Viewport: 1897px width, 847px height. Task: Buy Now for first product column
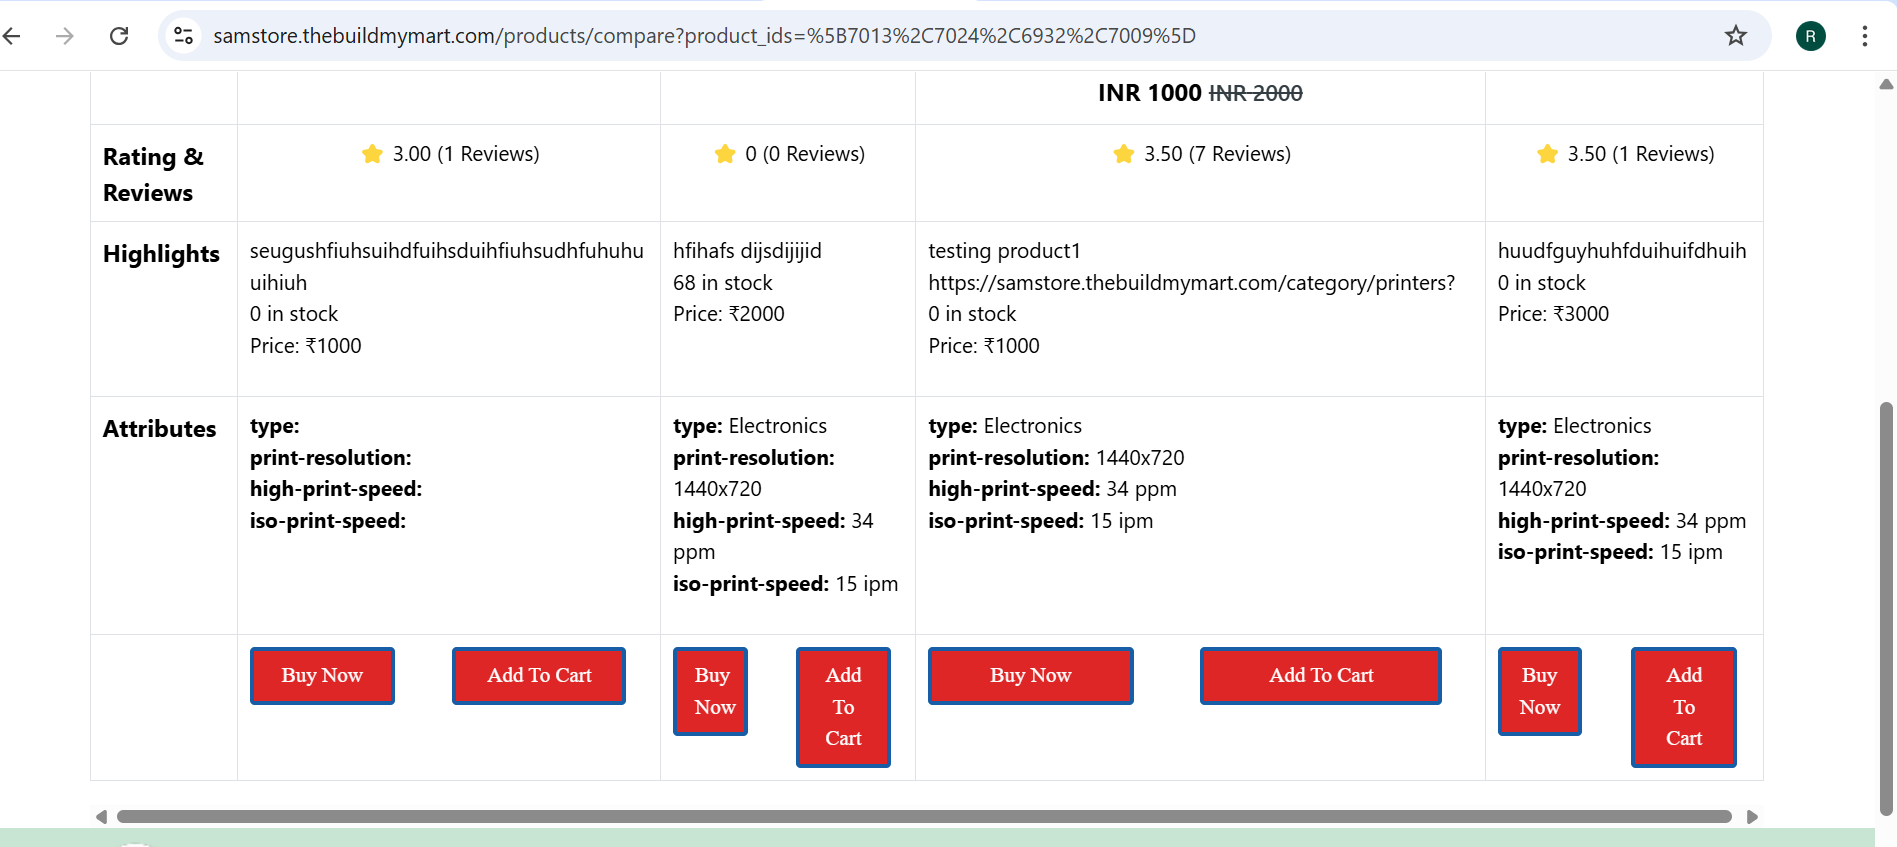[322, 676]
